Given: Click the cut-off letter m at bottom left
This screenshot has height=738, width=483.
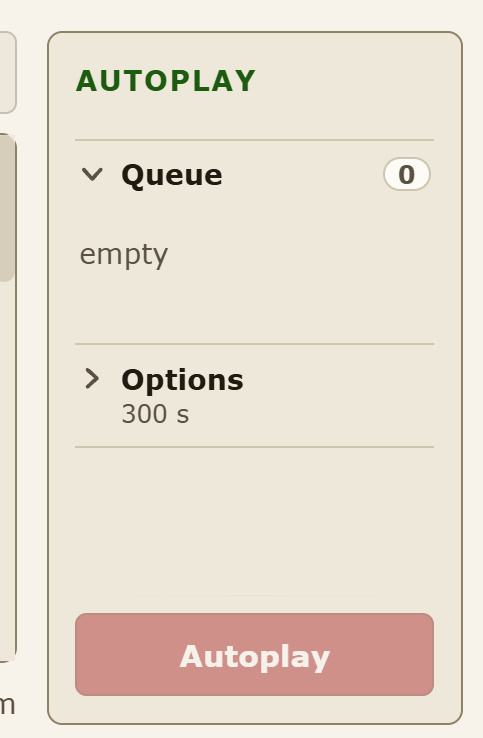Looking at the screenshot, I should 8,706.
